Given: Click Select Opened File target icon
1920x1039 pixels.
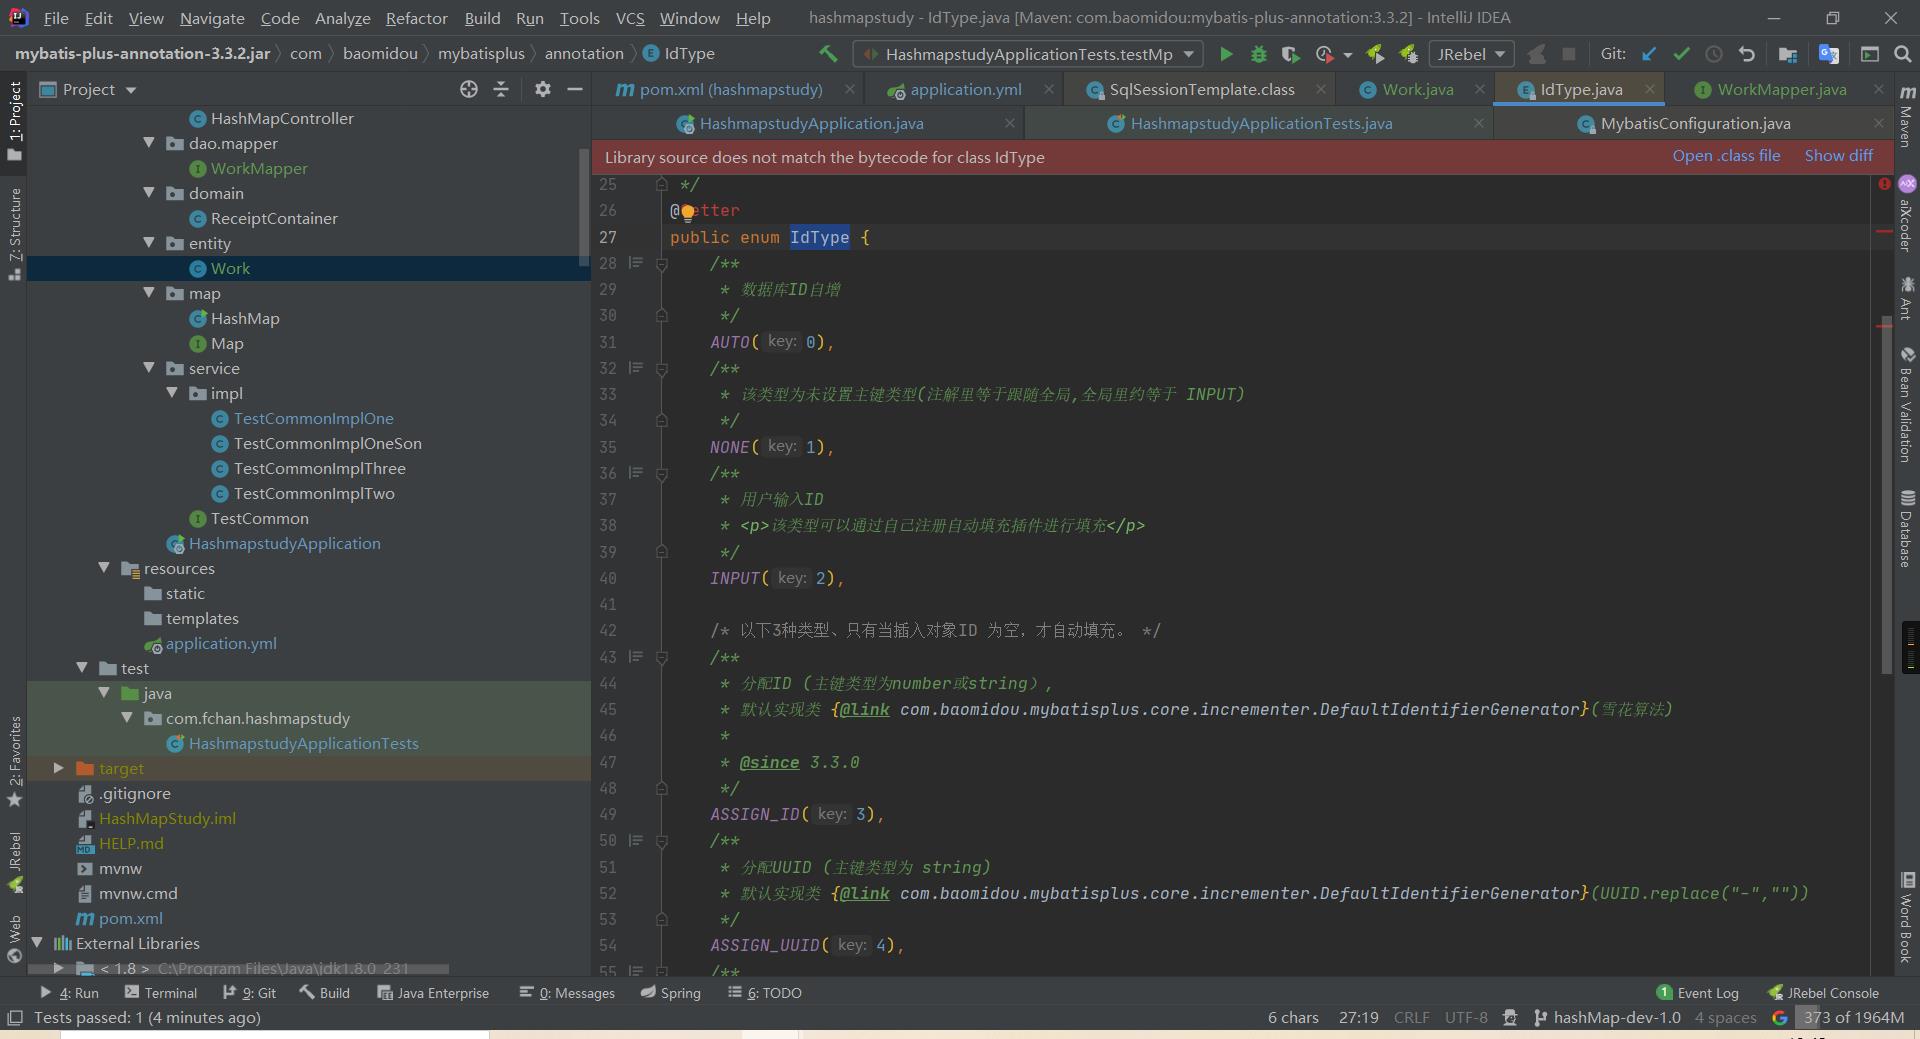Looking at the screenshot, I should 469,89.
